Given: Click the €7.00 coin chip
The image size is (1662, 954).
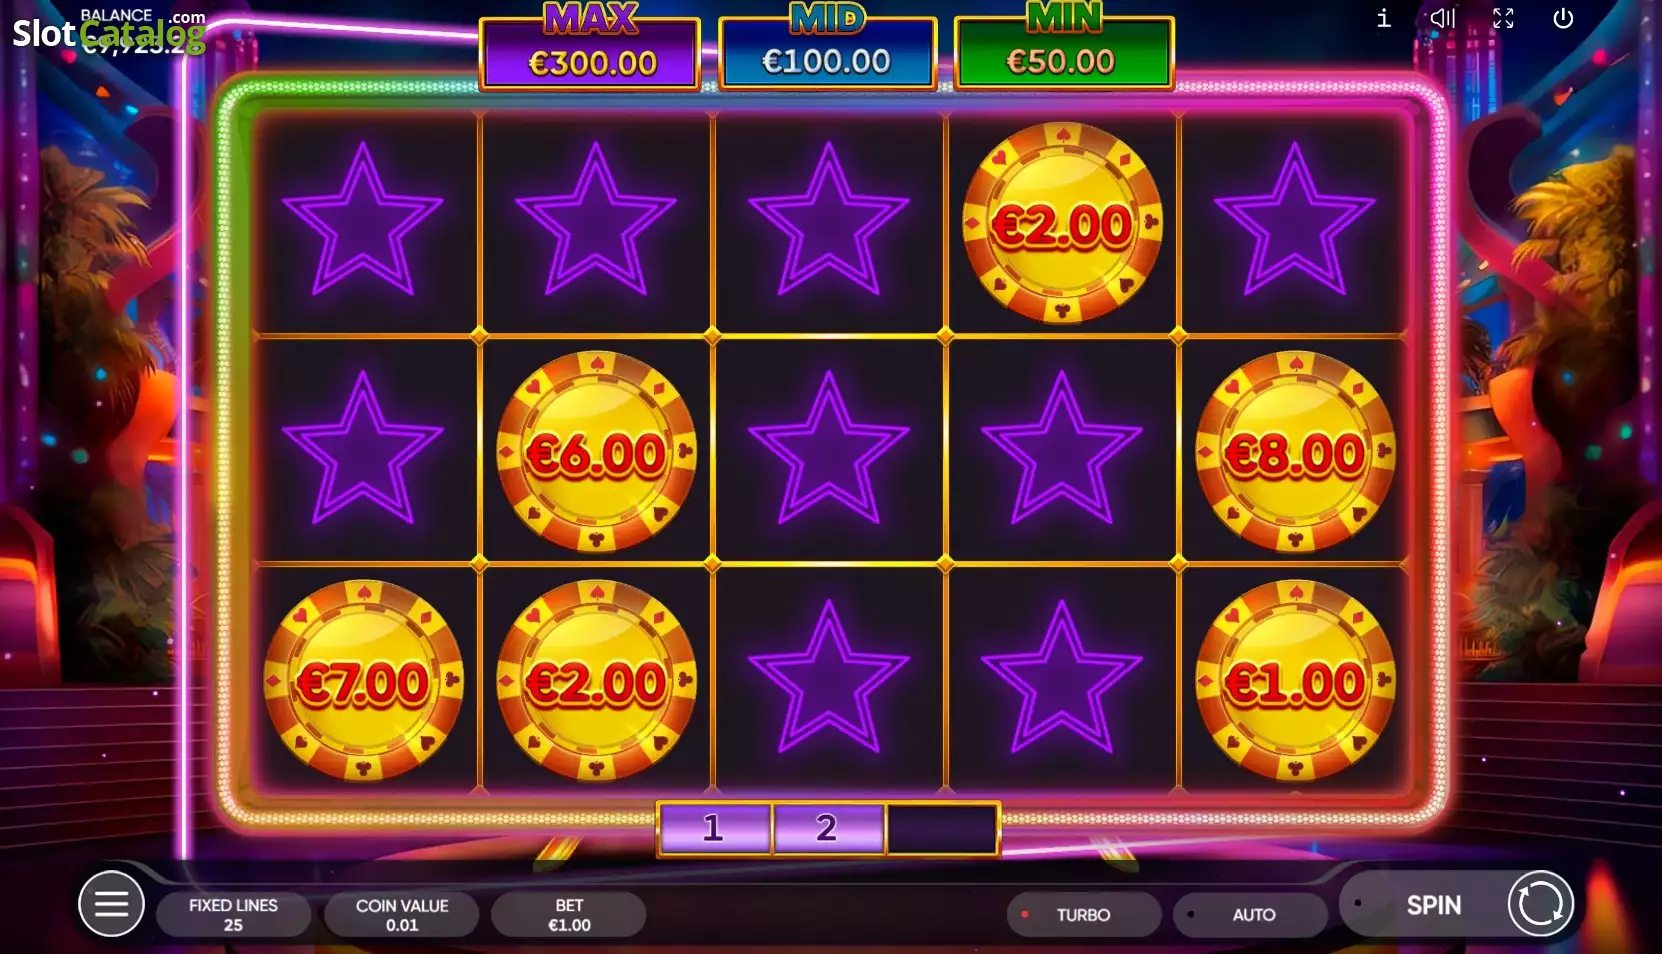Looking at the screenshot, I should [363, 680].
